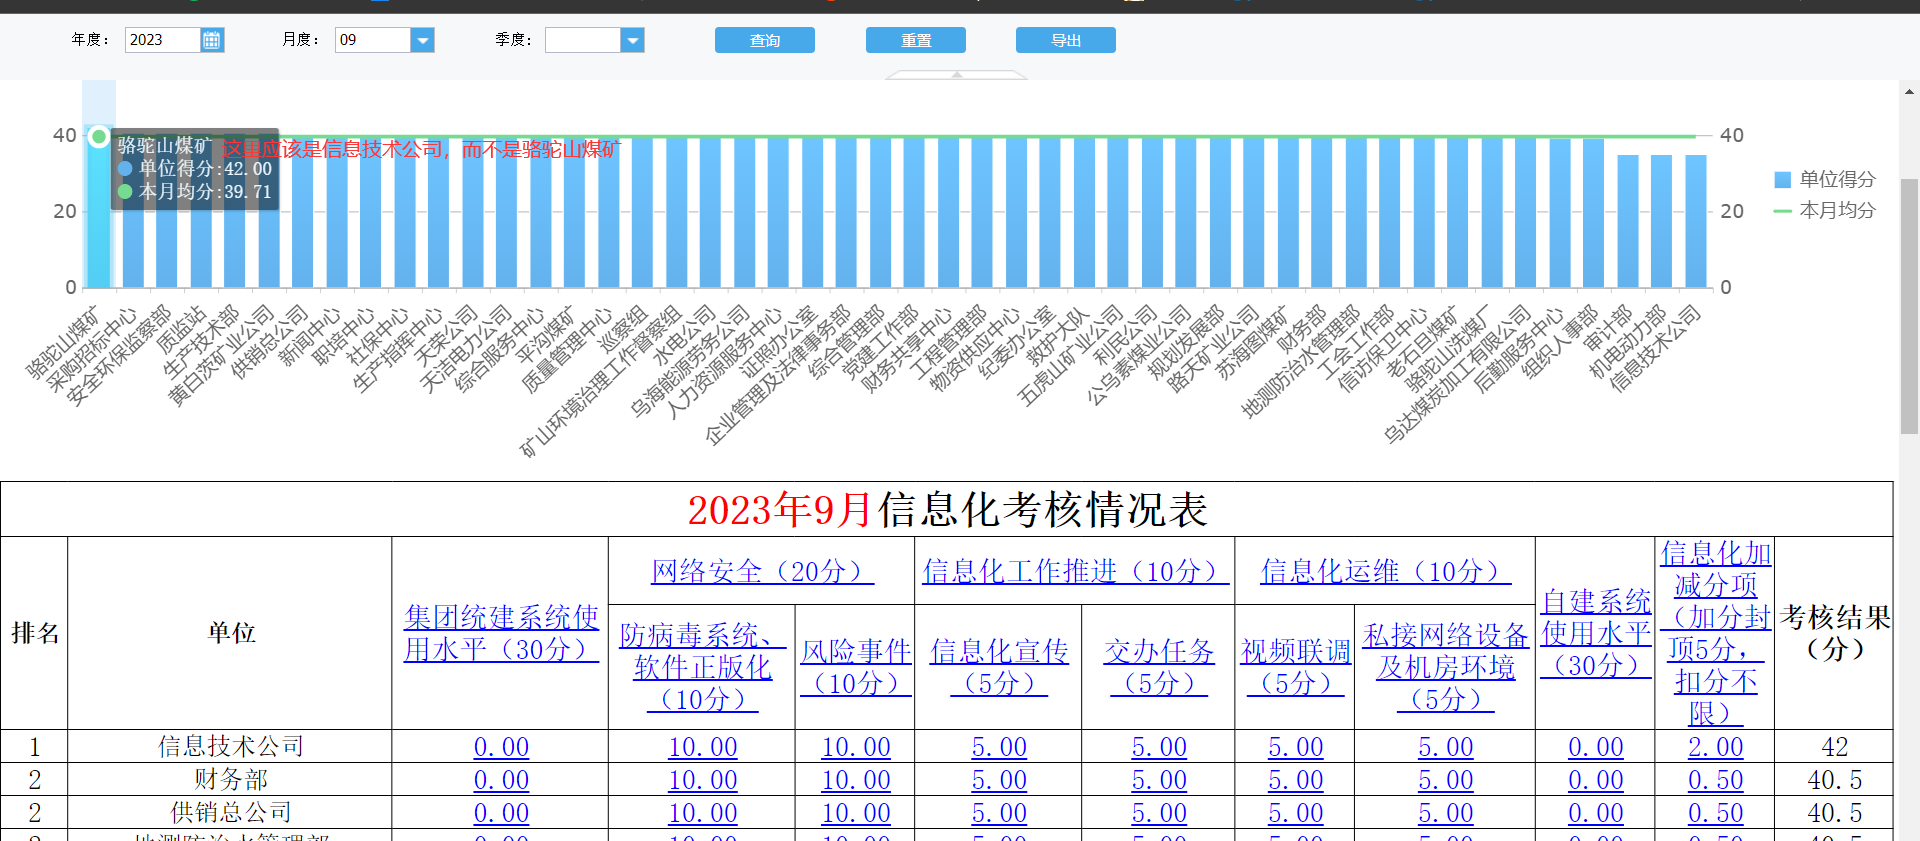Click 供销总公司's 5.00 私接网络设备 score
Viewport: 1920px width, 841px height.
click(1445, 813)
